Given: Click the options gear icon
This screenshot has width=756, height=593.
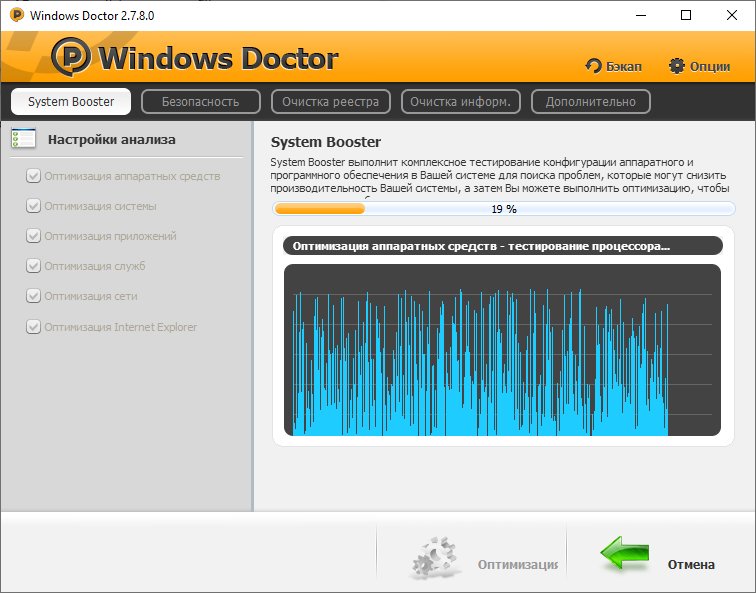Looking at the screenshot, I should [x=676, y=66].
